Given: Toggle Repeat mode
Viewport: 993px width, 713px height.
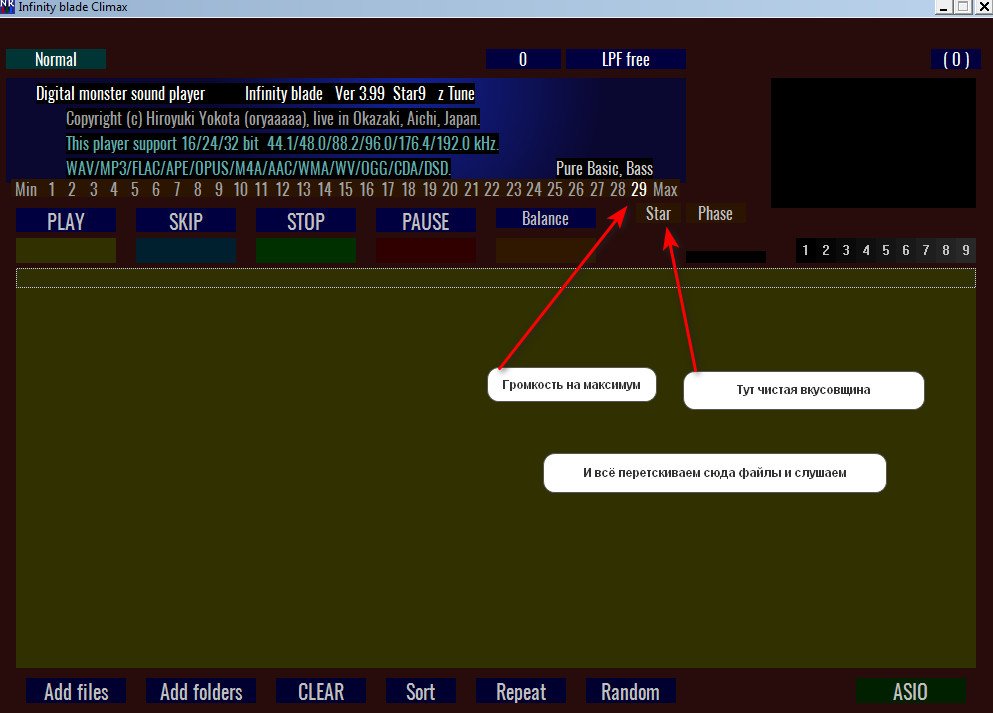Looking at the screenshot, I should coord(521,691).
